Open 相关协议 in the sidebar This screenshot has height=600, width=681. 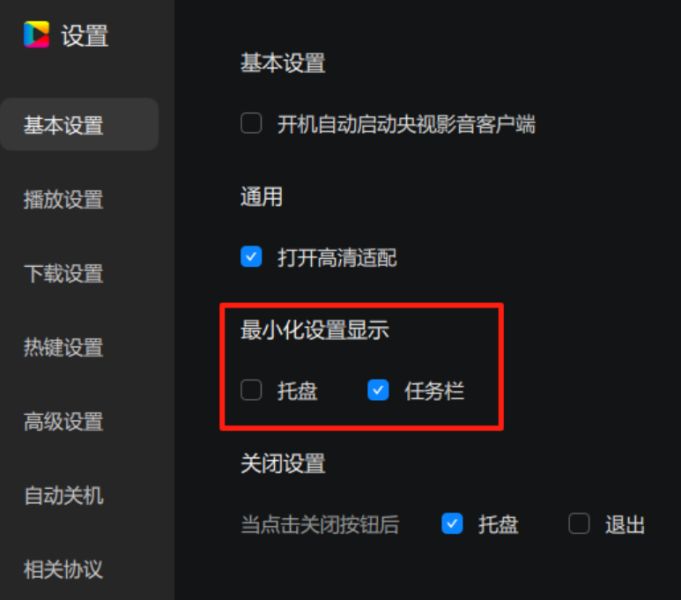pyautogui.click(x=63, y=570)
